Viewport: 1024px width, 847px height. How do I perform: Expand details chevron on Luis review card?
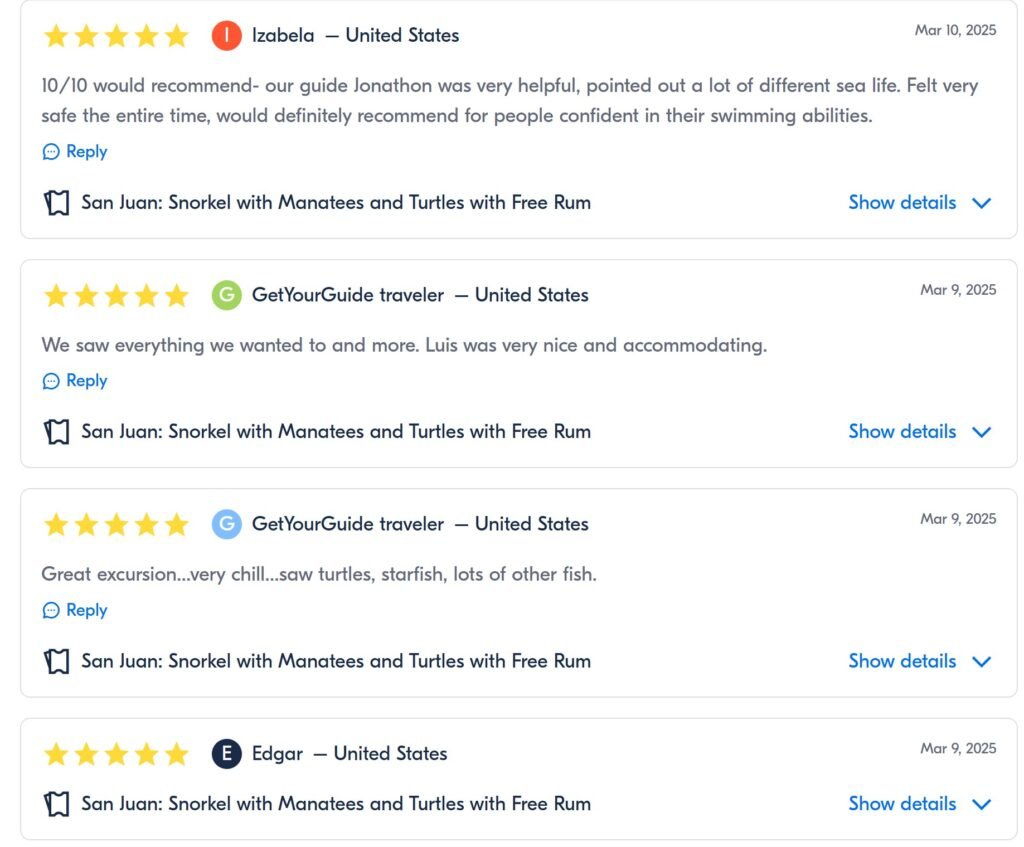(x=982, y=432)
